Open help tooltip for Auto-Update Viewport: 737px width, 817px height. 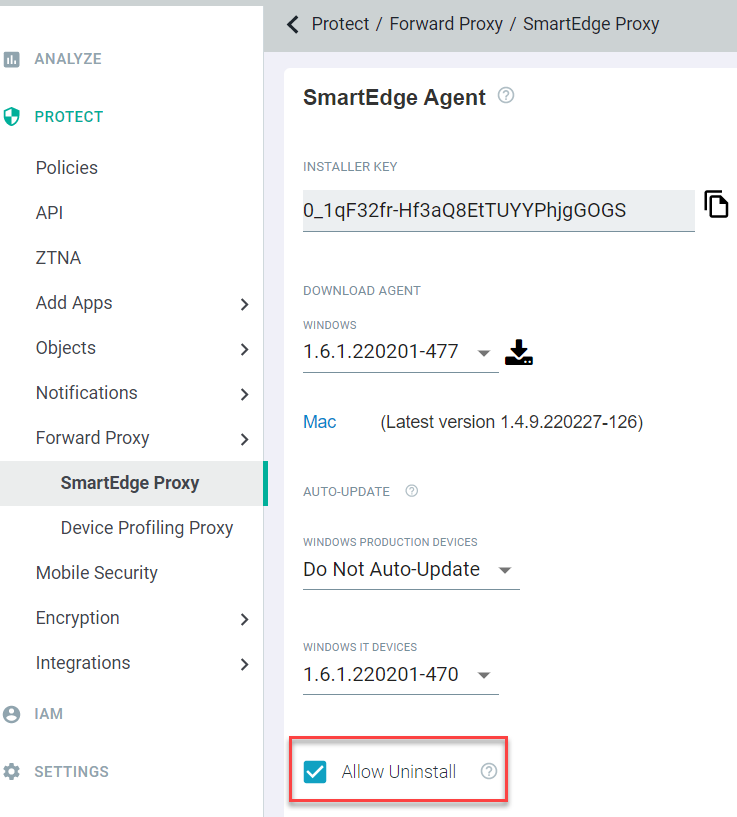(x=411, y=491)
